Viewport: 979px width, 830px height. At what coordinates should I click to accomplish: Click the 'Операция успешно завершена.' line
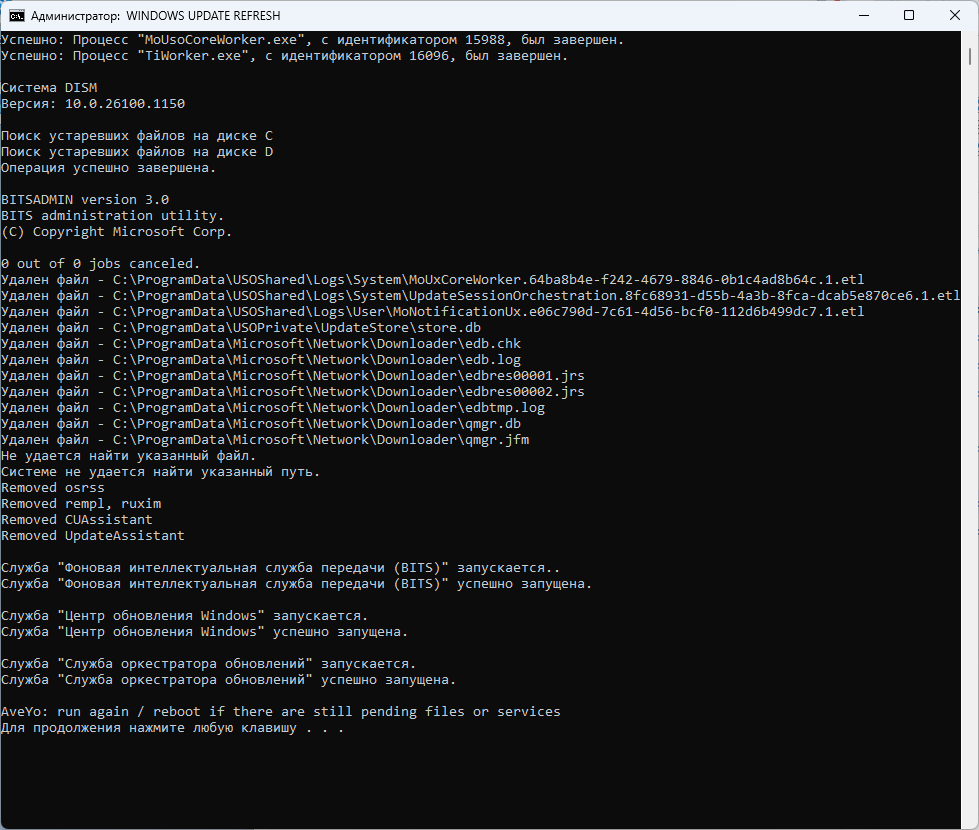coord(108,168)
